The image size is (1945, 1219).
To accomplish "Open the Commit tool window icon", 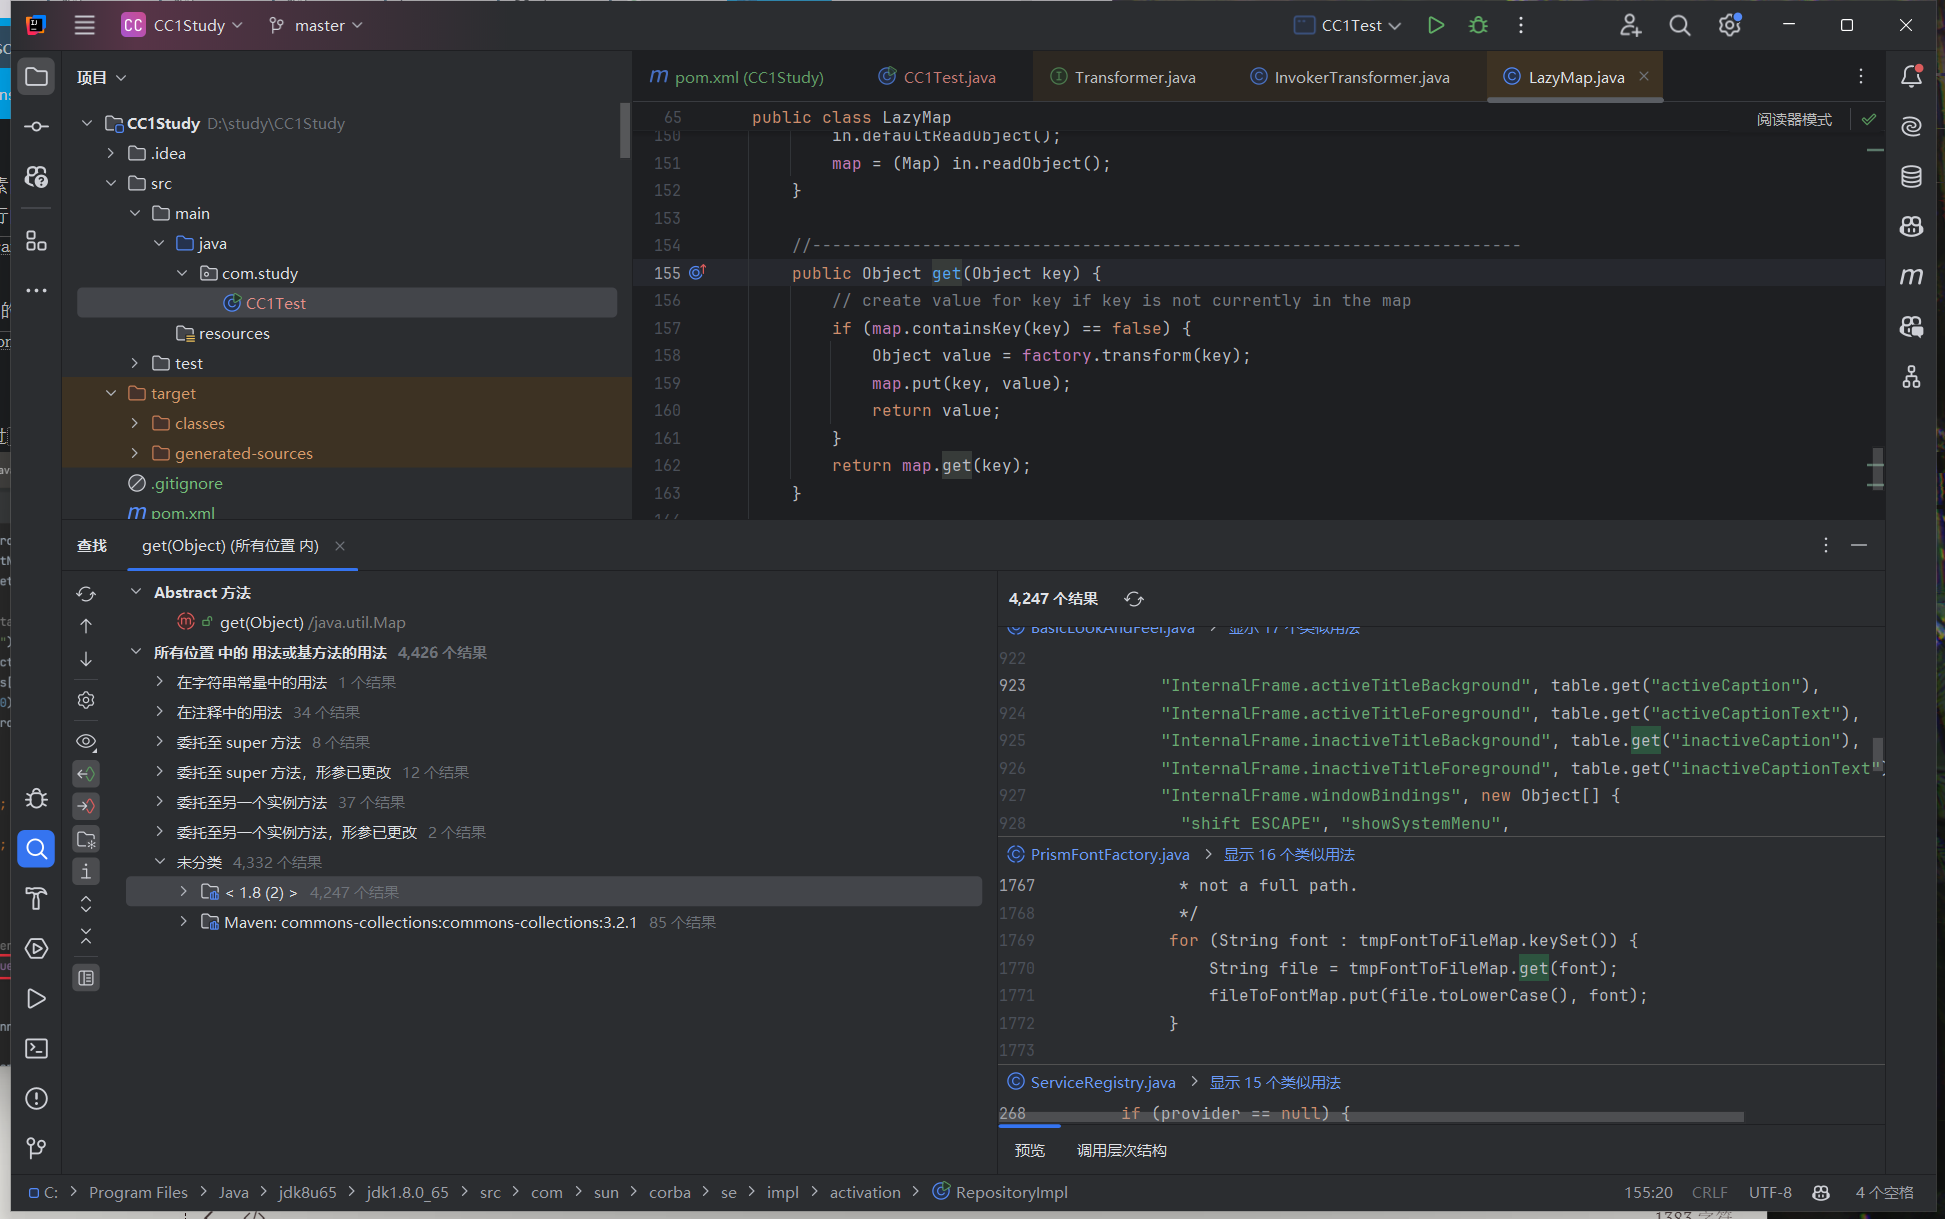I will coord(37,126).
